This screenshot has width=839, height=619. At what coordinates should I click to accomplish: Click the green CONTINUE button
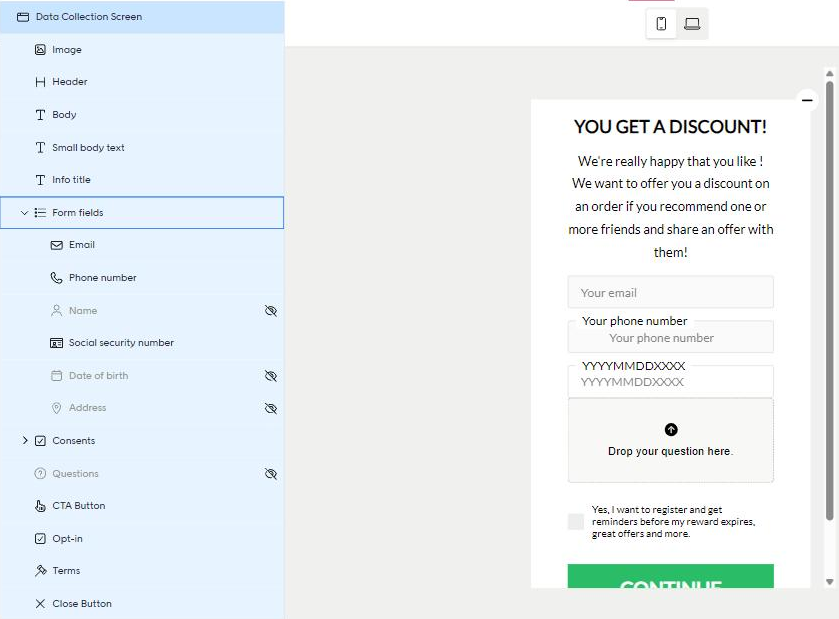(670, 576)
